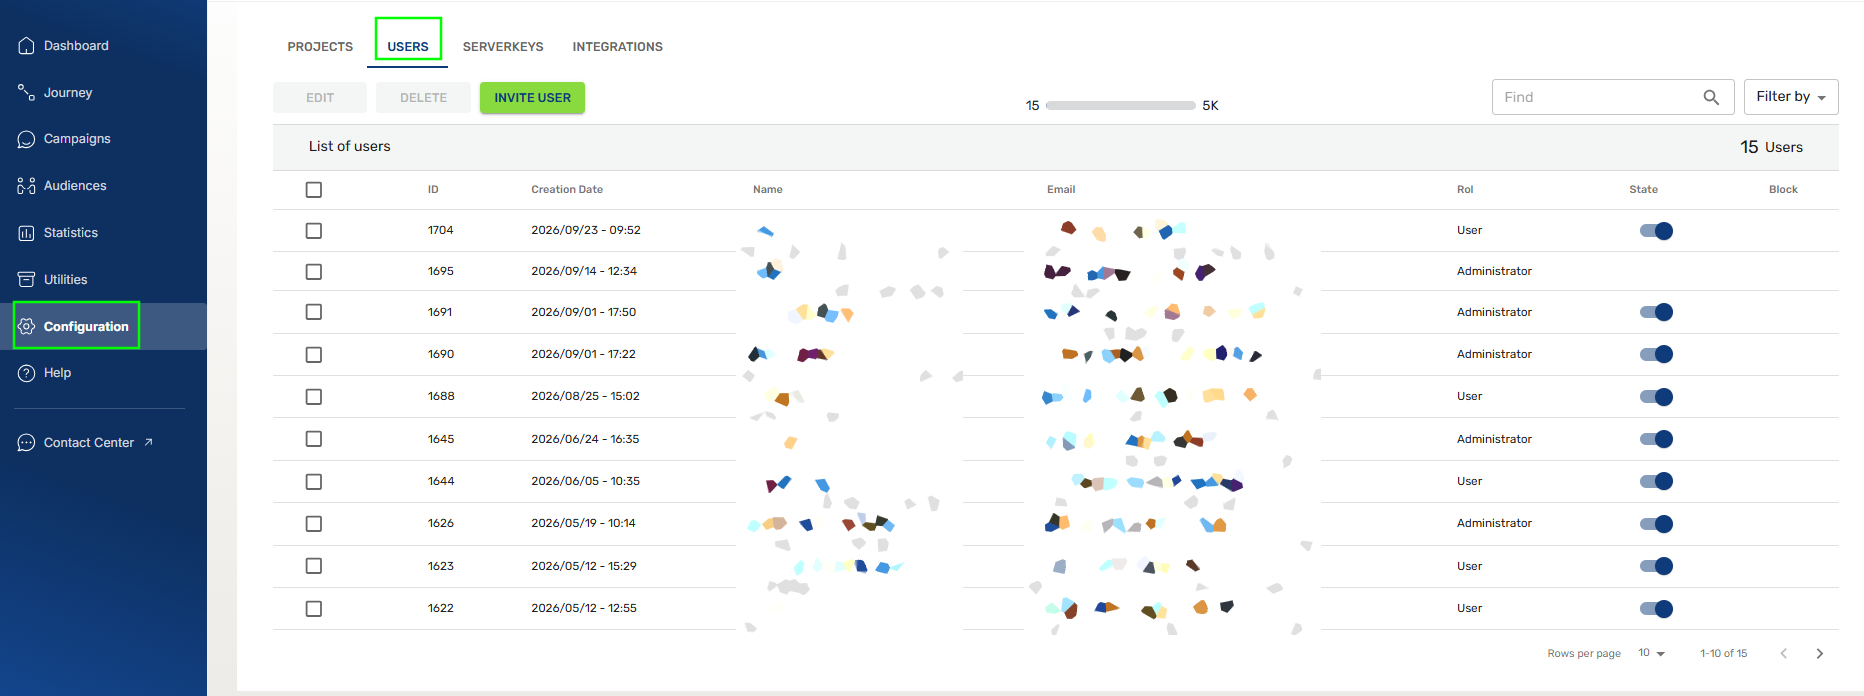Click the Journey path icon
1864x696 pixels.
point(27,93)
